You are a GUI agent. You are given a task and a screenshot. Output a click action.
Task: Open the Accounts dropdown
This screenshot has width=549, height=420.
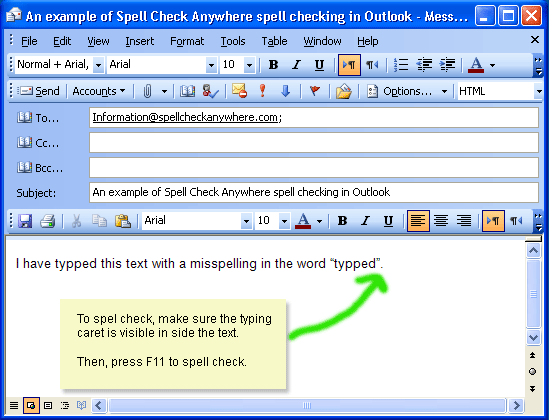[x=99, y=91]
